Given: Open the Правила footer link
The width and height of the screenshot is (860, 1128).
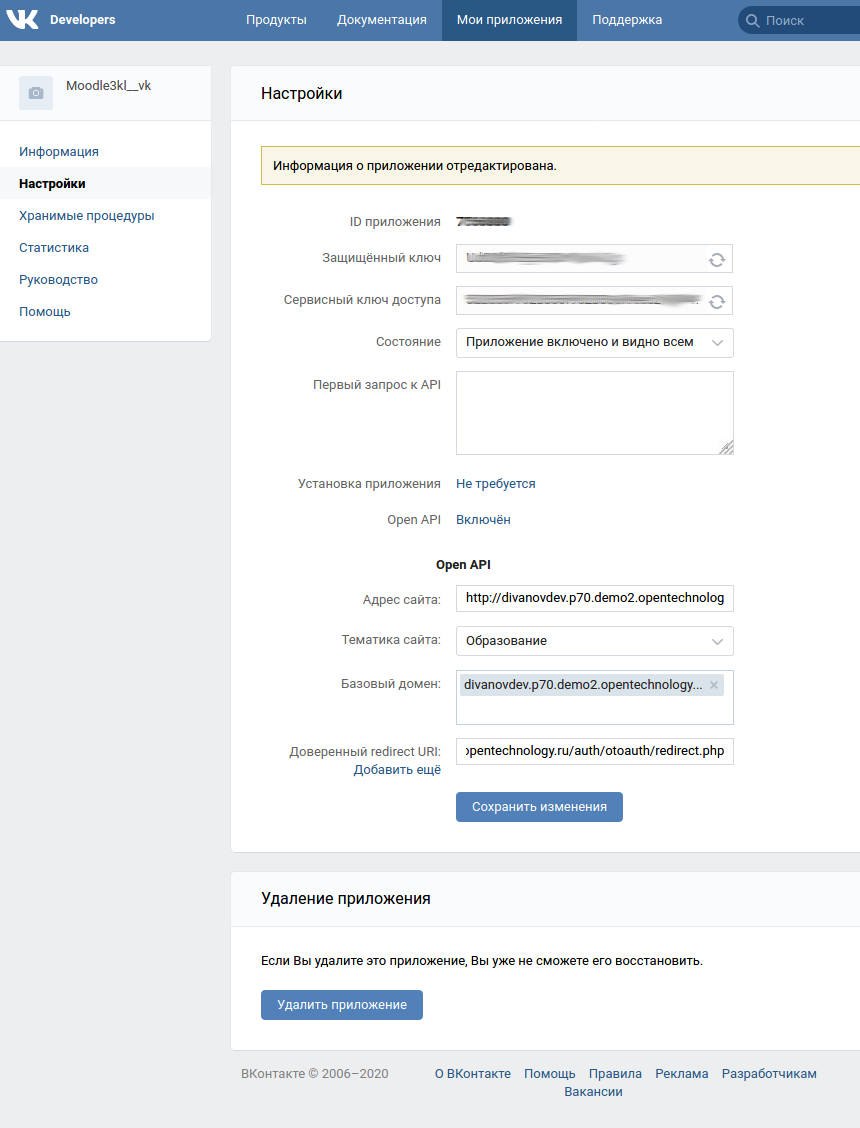Looking at the screenshot, I should click(x=615, y=1074).
